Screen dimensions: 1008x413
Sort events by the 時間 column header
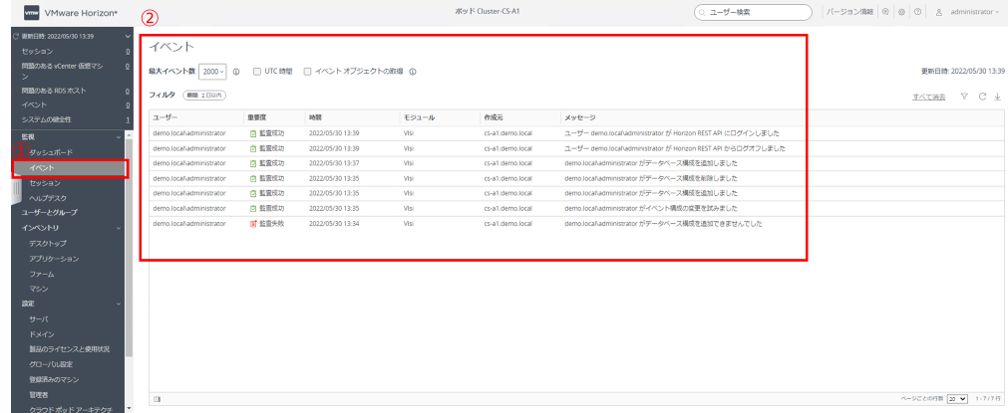[316, 117]
